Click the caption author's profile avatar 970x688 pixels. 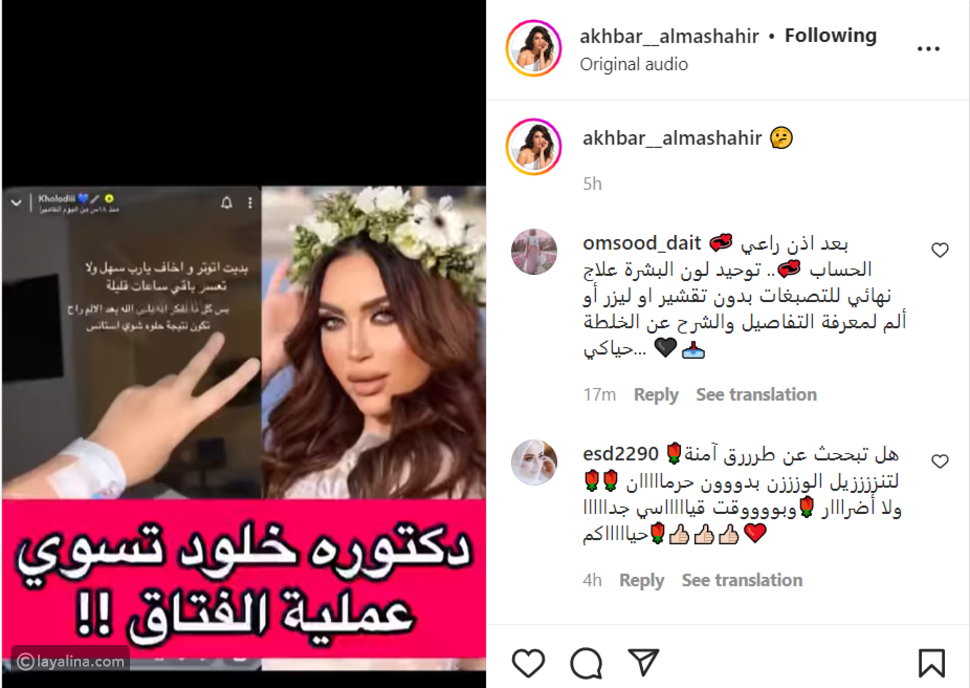click(534, 147)
